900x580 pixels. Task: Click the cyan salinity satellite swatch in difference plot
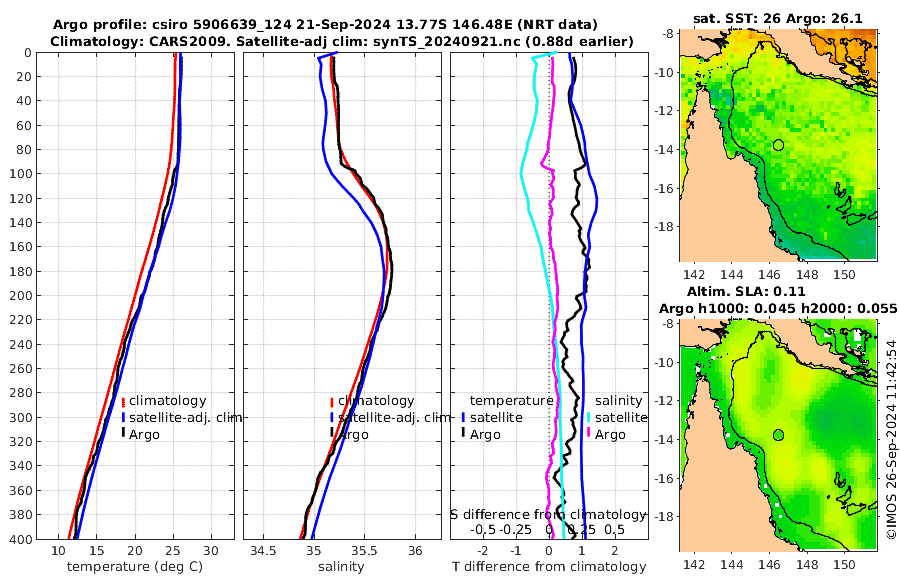pos(588,417)
